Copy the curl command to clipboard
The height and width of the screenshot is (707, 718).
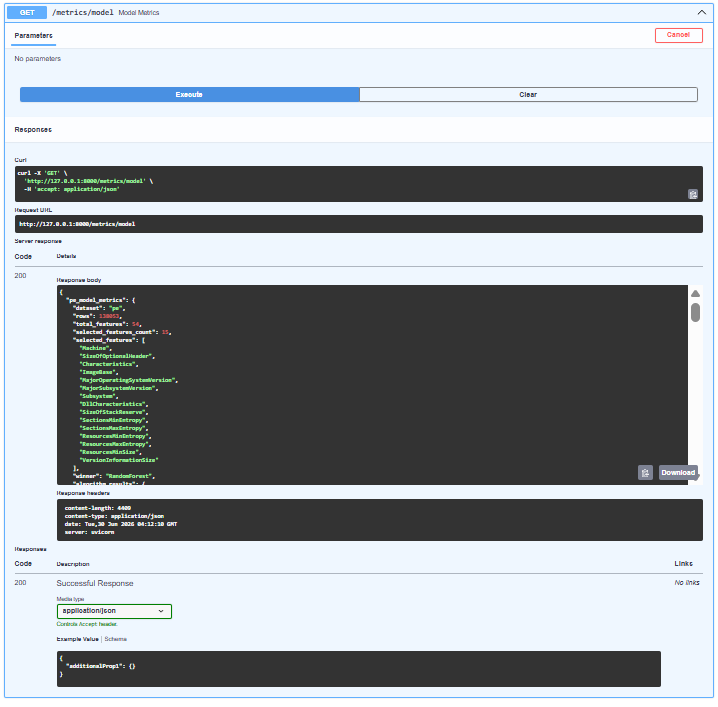click(693, 194)
